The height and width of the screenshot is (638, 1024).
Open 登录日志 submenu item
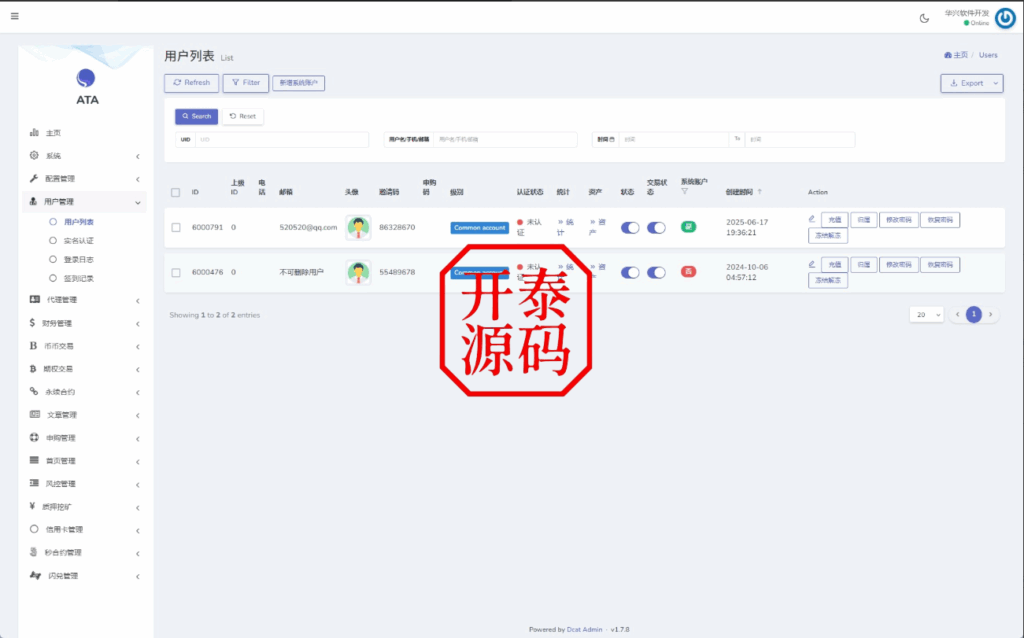tap(78, 259)
